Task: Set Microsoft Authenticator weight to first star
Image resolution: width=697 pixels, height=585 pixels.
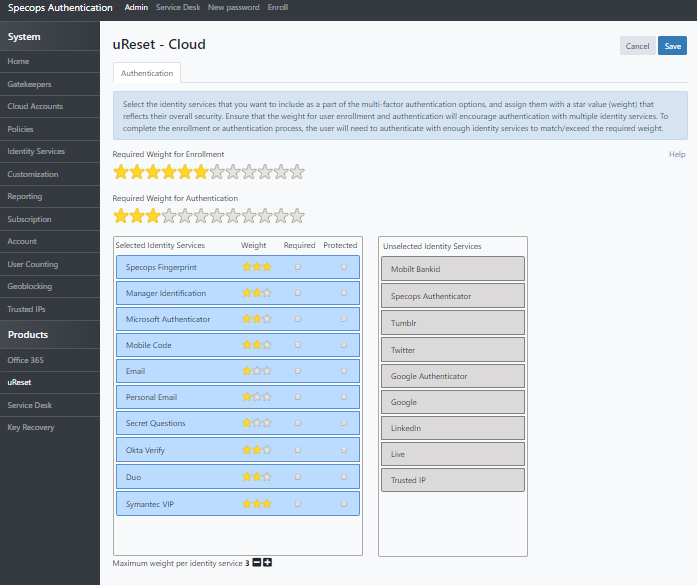Action: pos(247,319)
